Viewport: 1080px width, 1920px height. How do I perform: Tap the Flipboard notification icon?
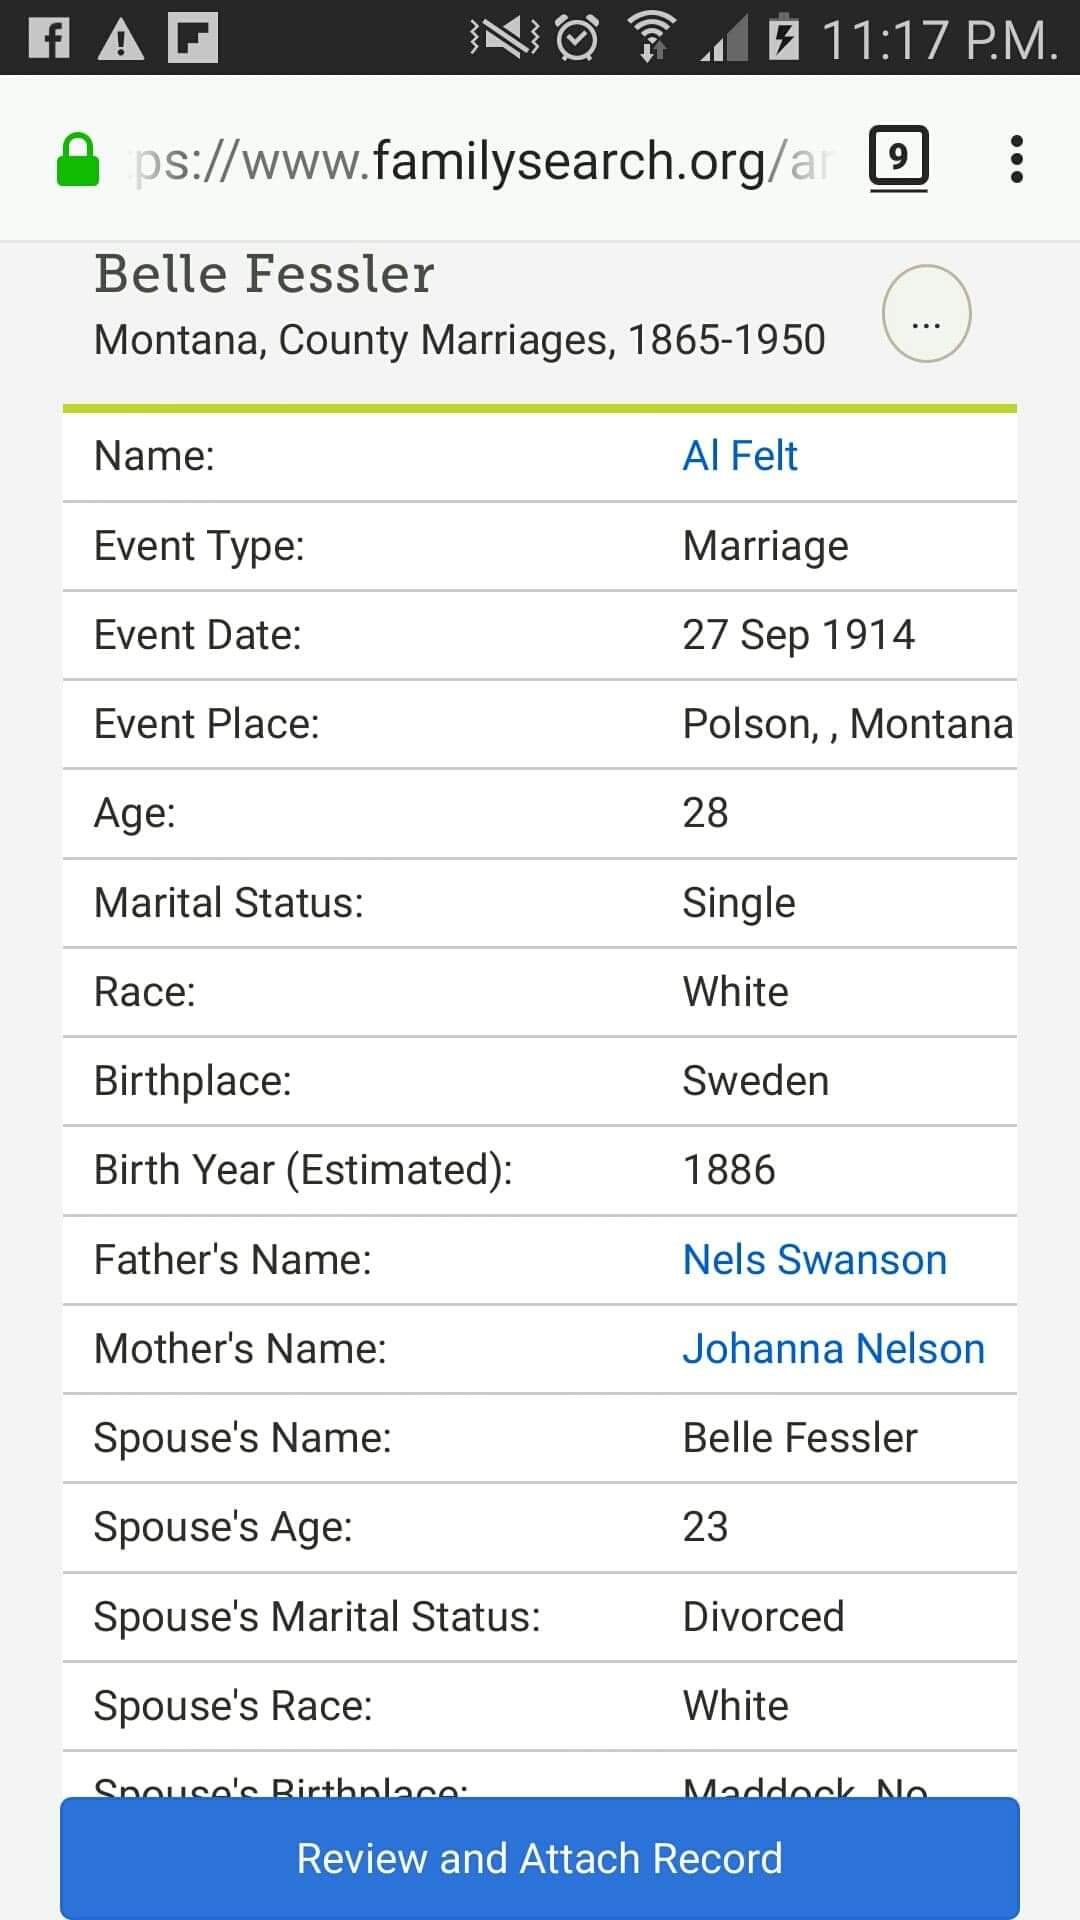click(193, 39)
